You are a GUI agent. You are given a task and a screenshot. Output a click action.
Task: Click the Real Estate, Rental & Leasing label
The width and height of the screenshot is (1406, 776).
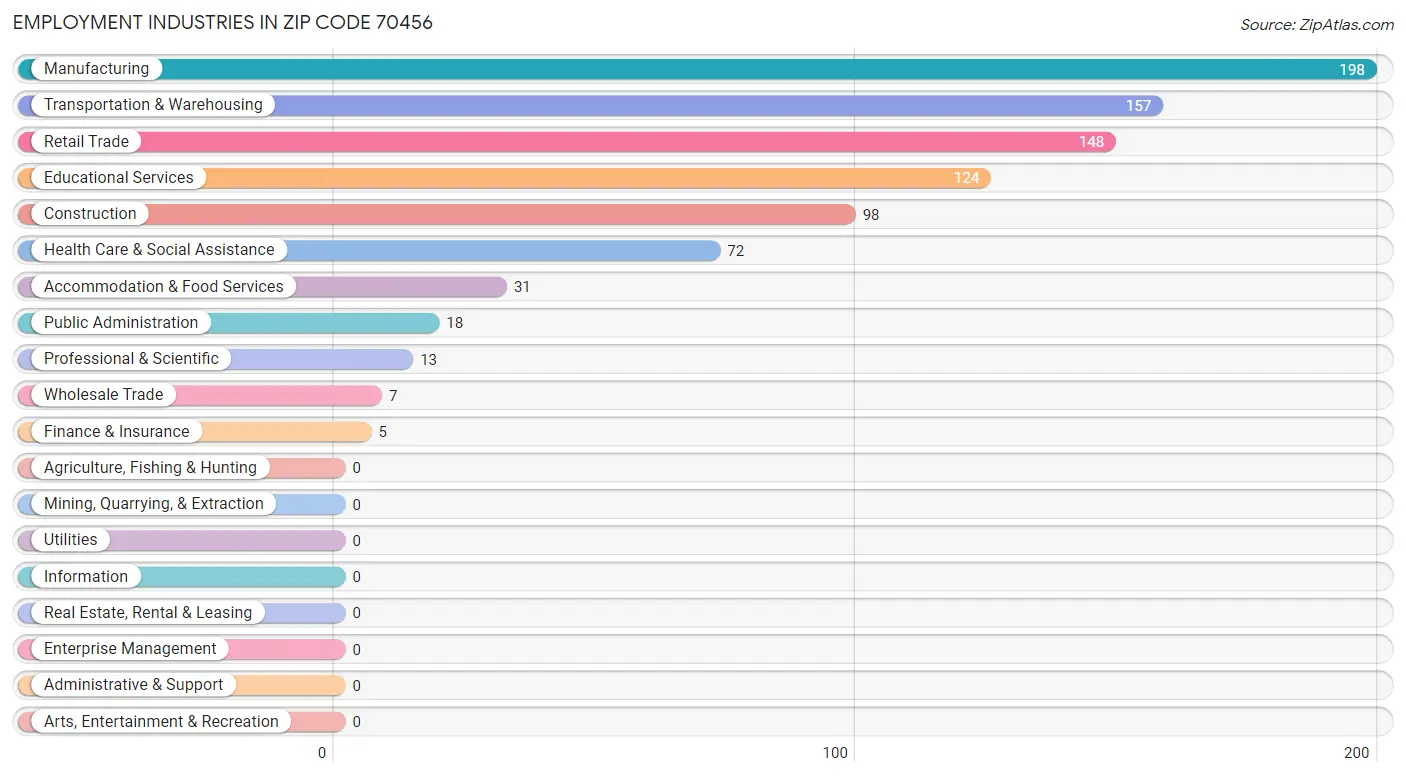[148, 613]
